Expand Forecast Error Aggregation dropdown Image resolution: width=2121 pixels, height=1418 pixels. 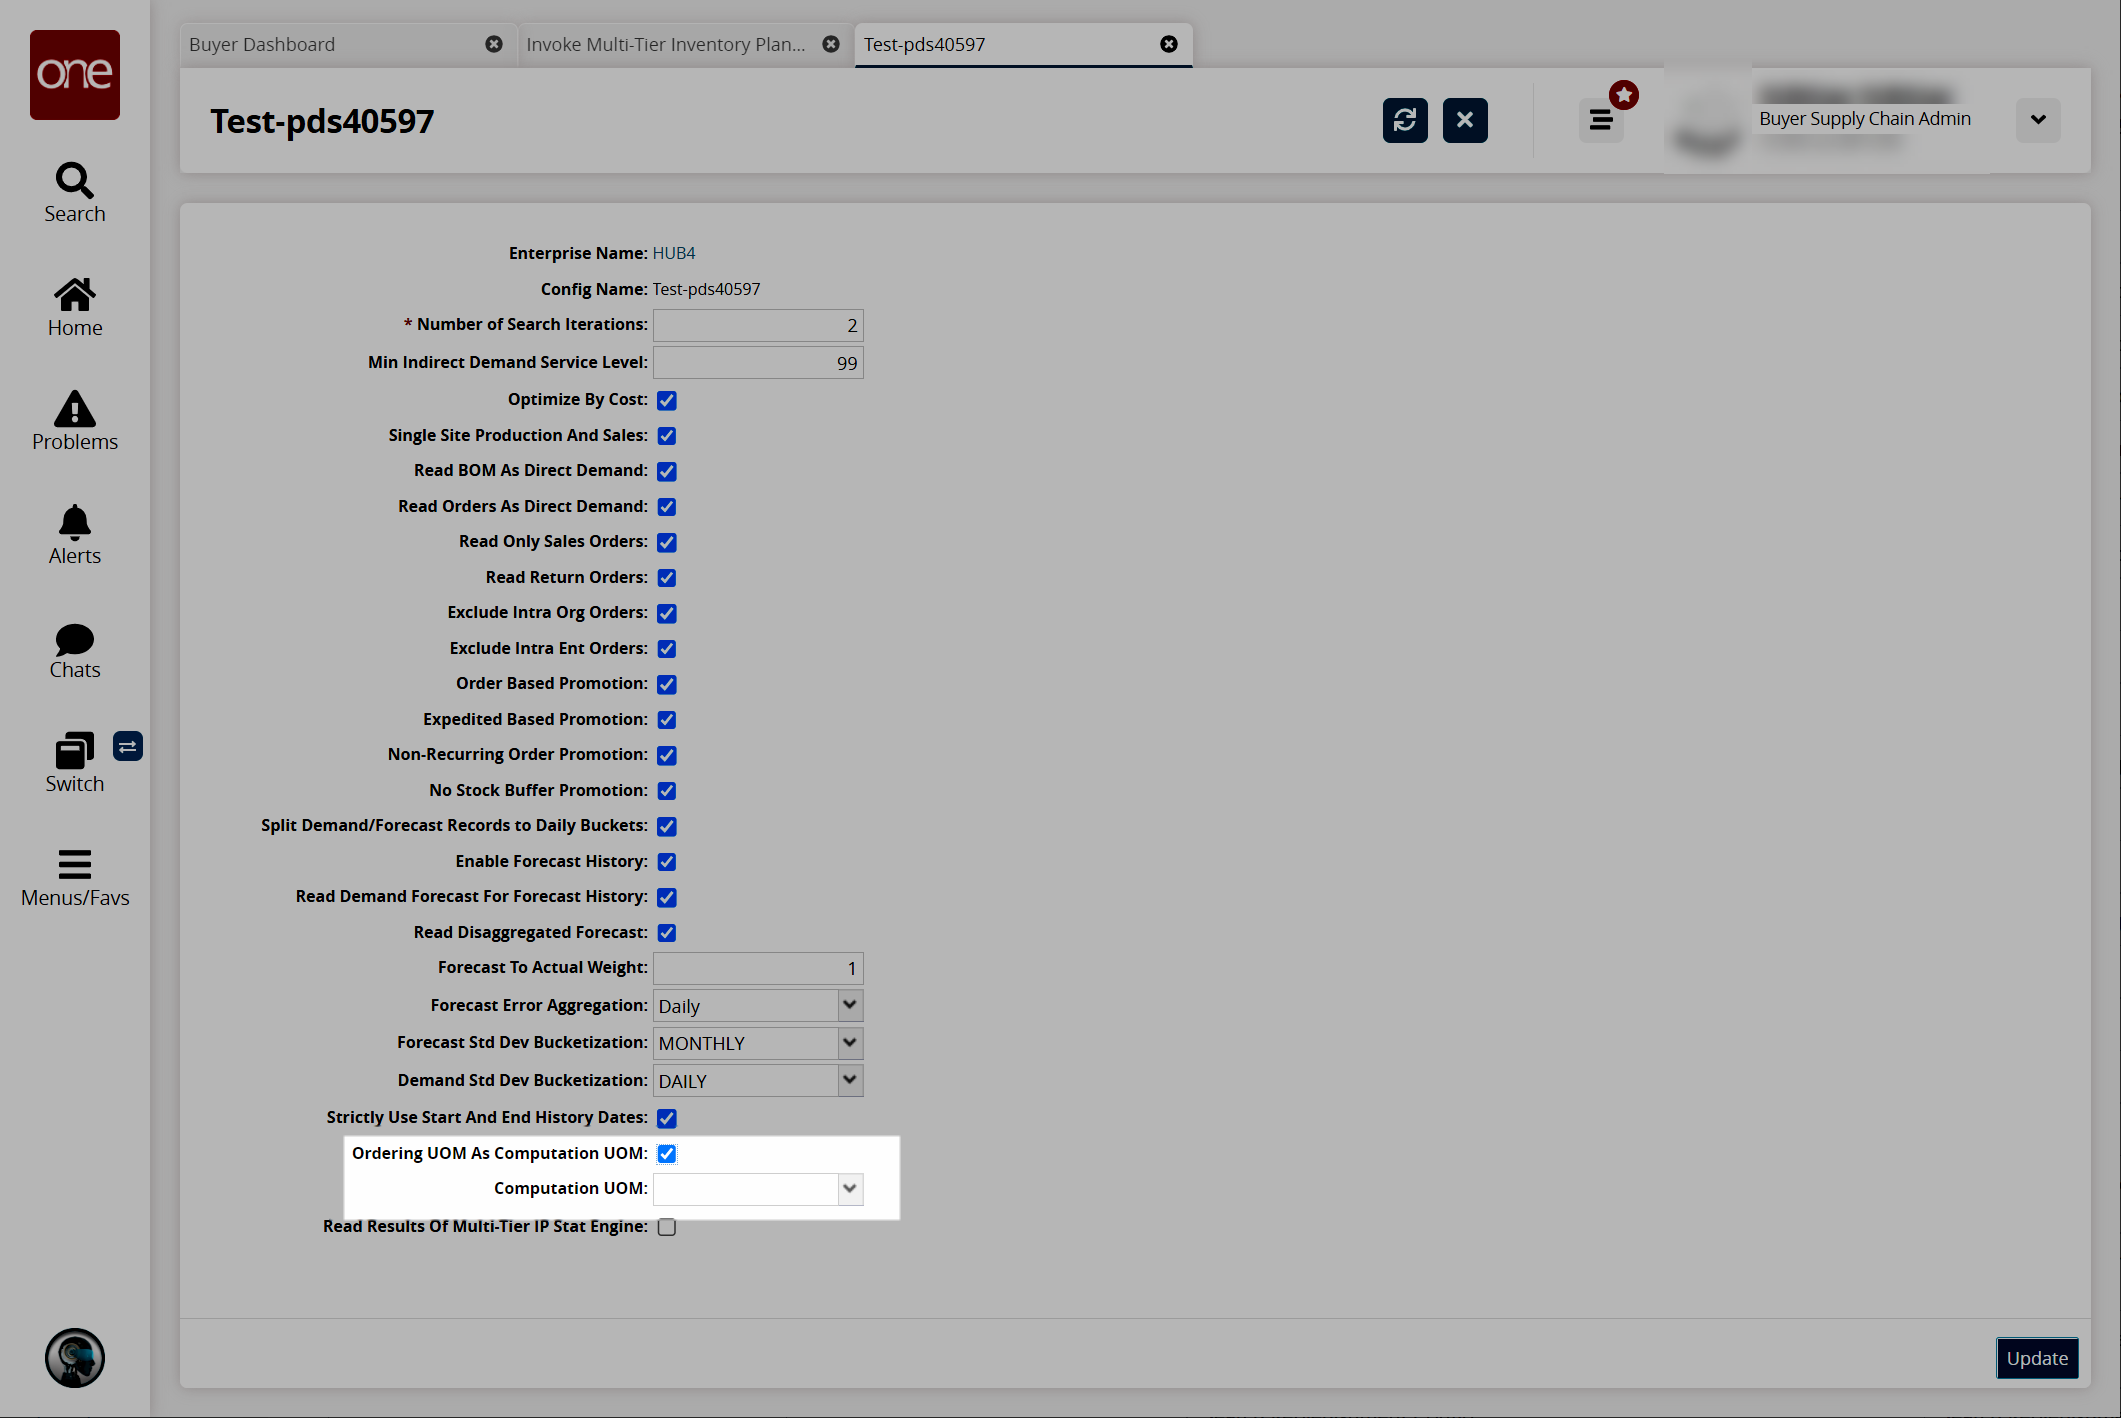click(x=849, y=1005)
